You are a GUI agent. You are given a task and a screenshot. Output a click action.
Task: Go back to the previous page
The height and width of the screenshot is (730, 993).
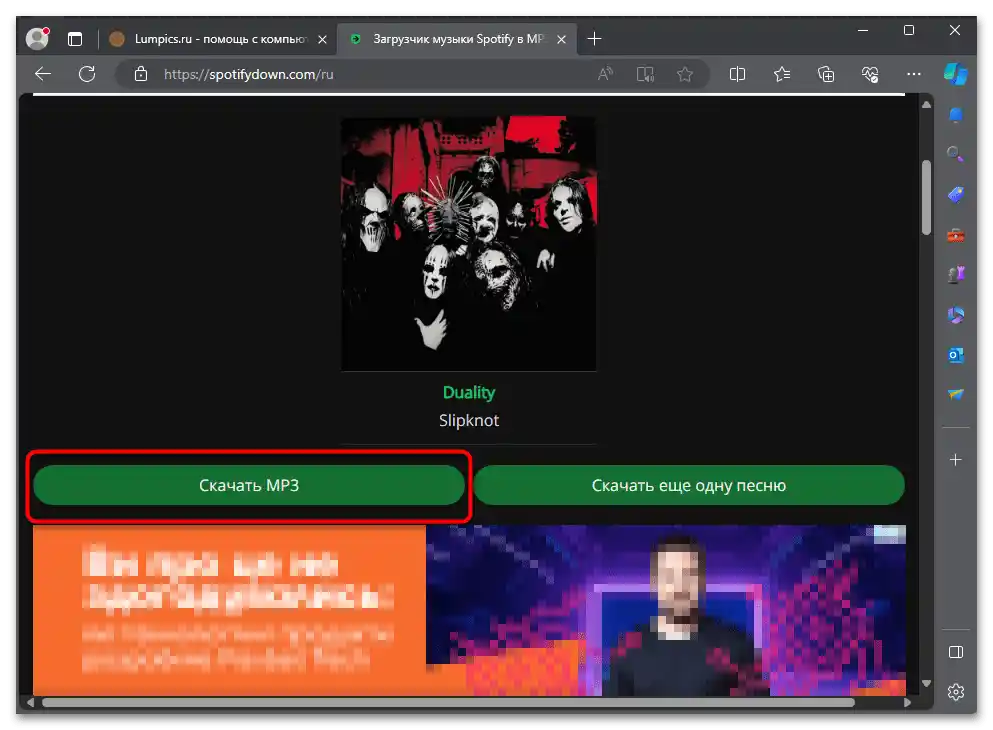43,74
